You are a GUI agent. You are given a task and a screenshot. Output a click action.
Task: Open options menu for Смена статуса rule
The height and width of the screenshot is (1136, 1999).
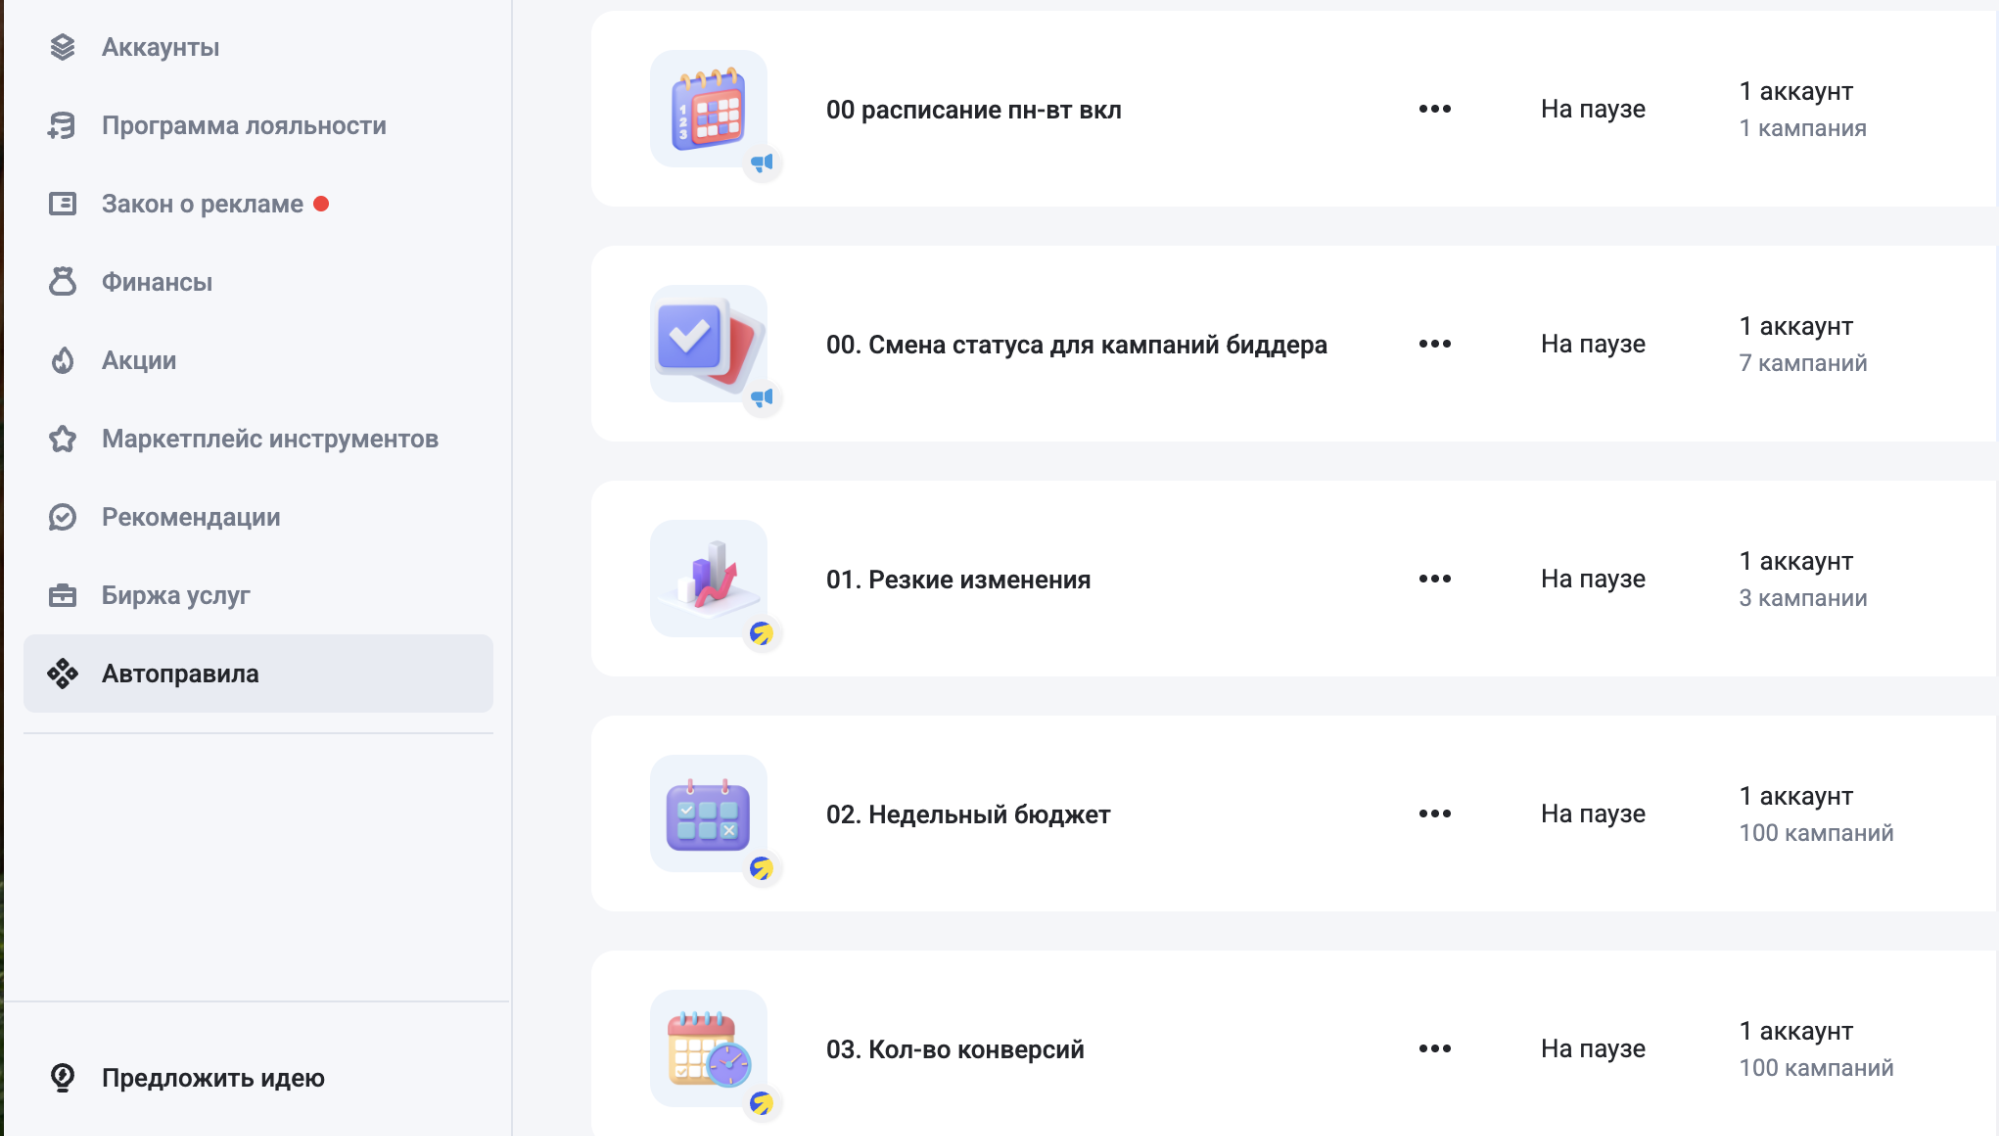(1434, 344)
